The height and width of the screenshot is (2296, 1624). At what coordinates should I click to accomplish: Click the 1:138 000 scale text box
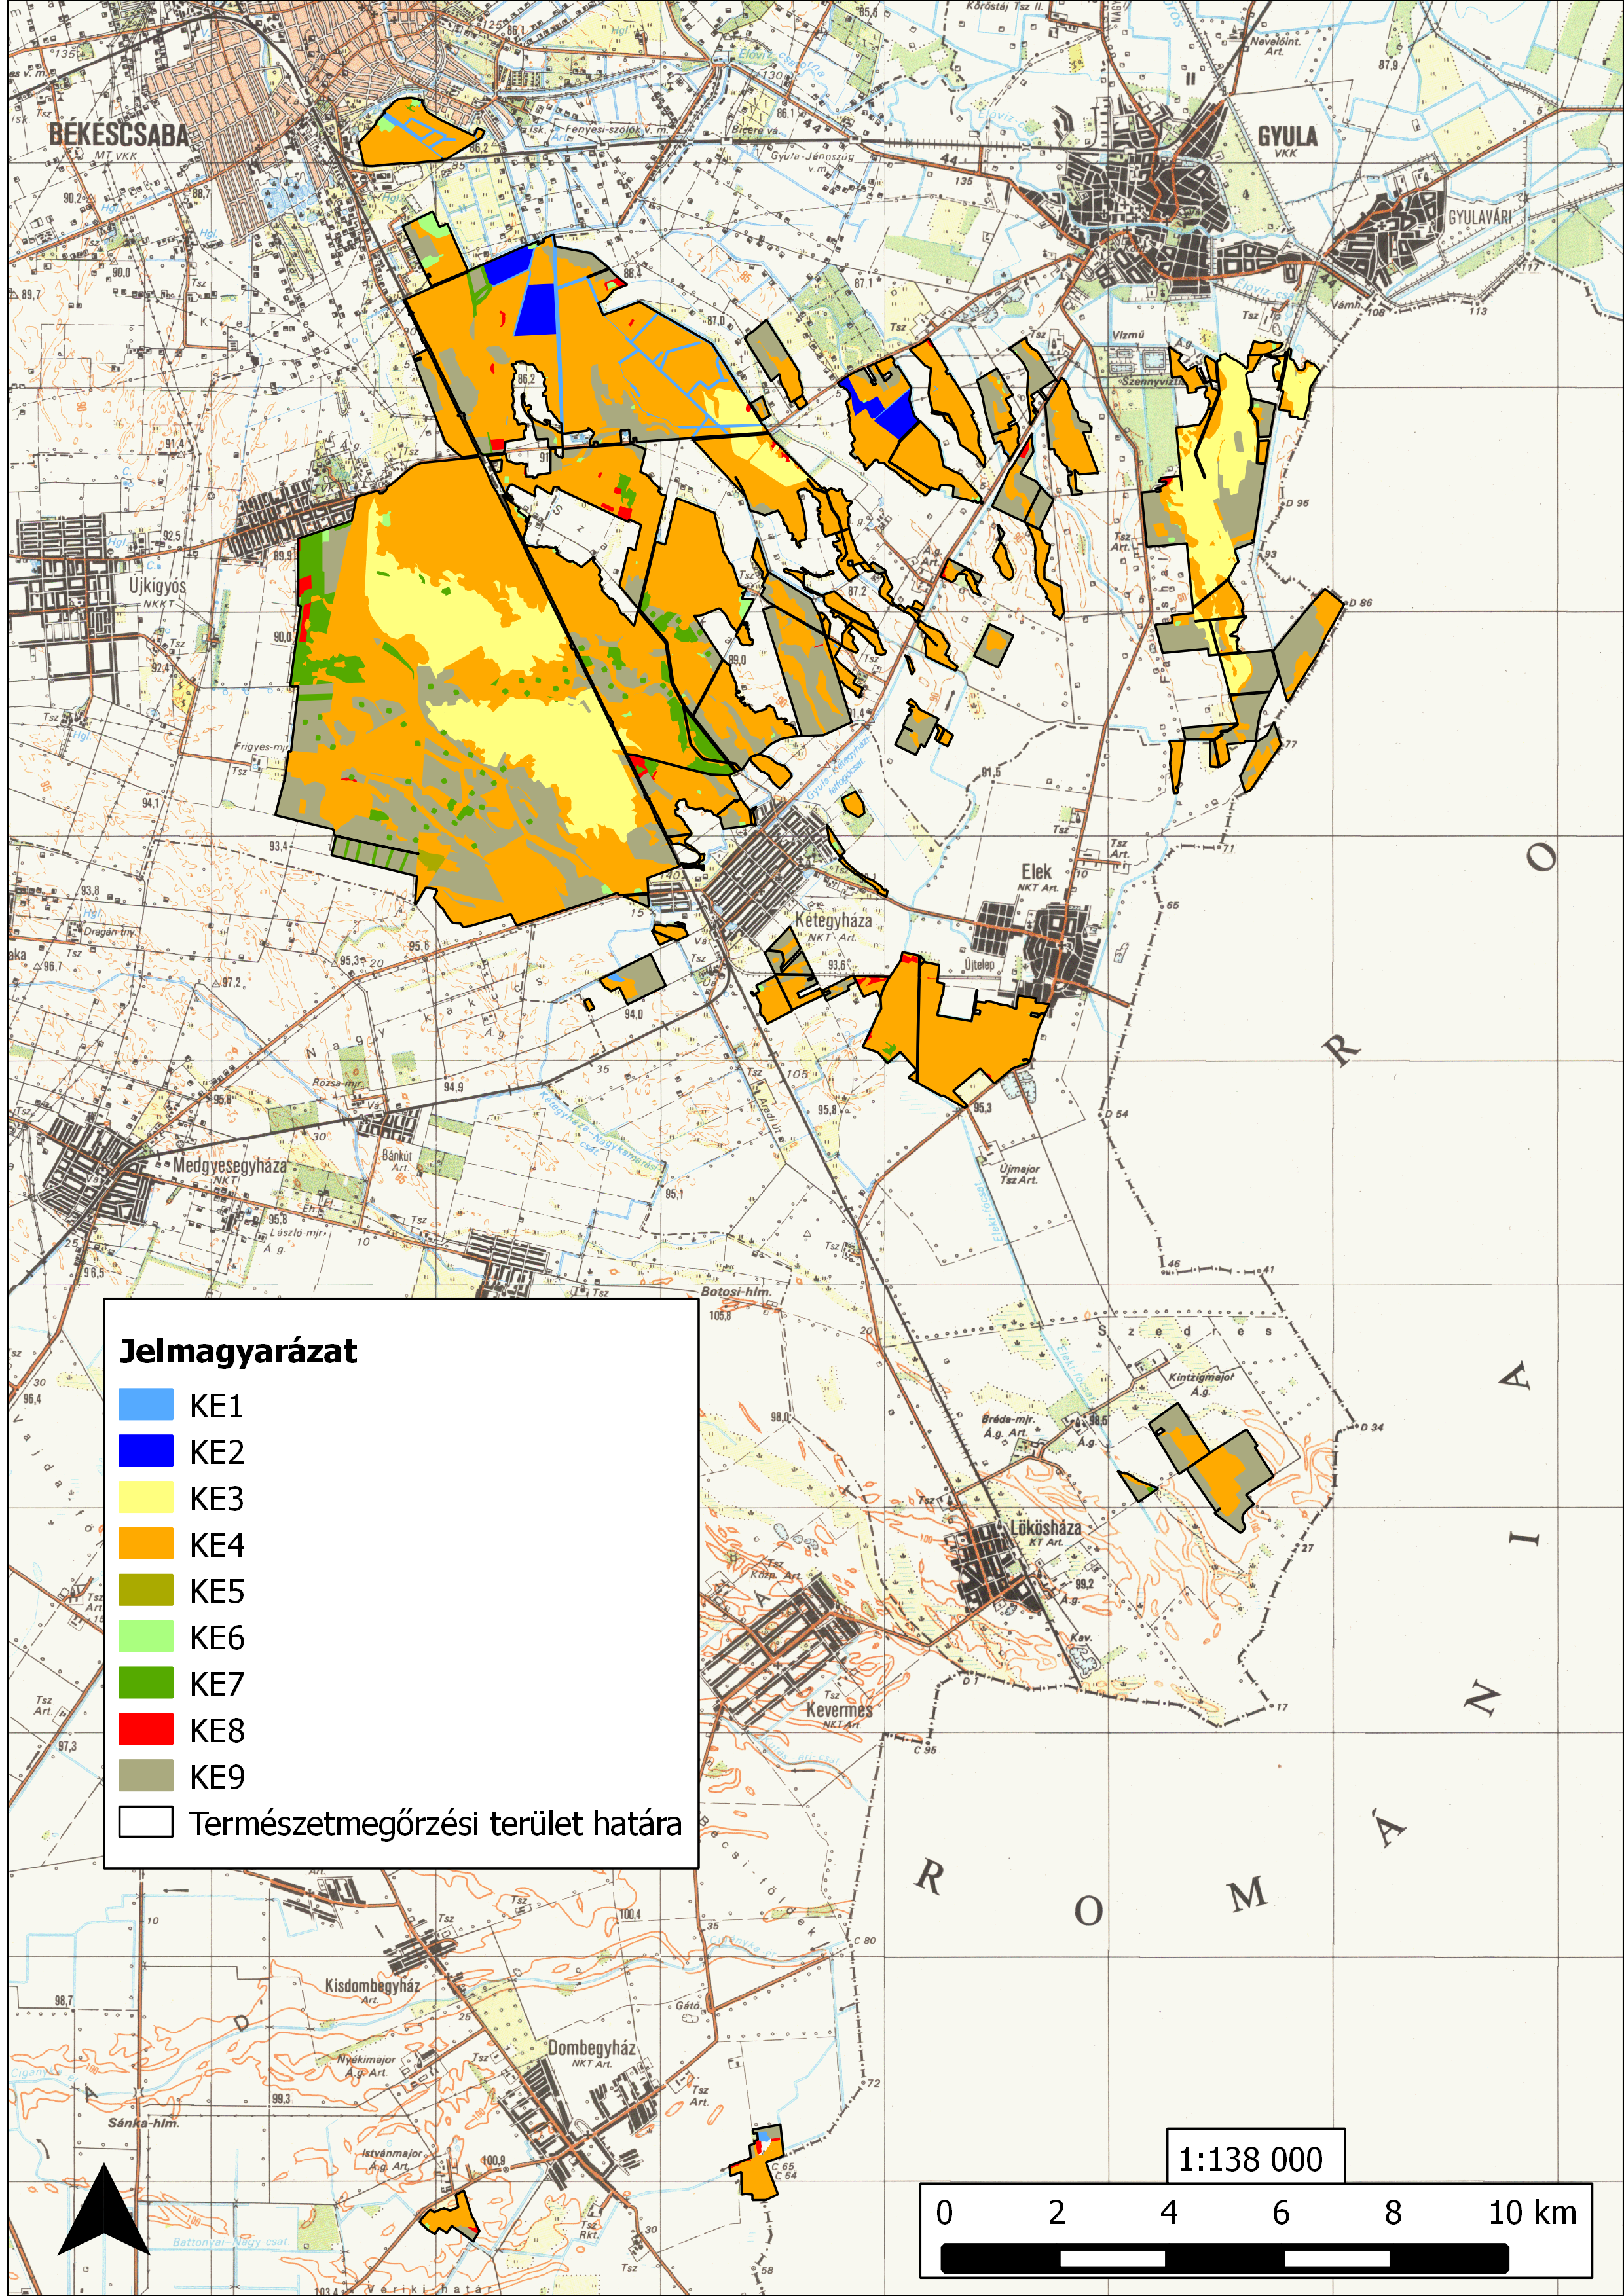1255,2156
